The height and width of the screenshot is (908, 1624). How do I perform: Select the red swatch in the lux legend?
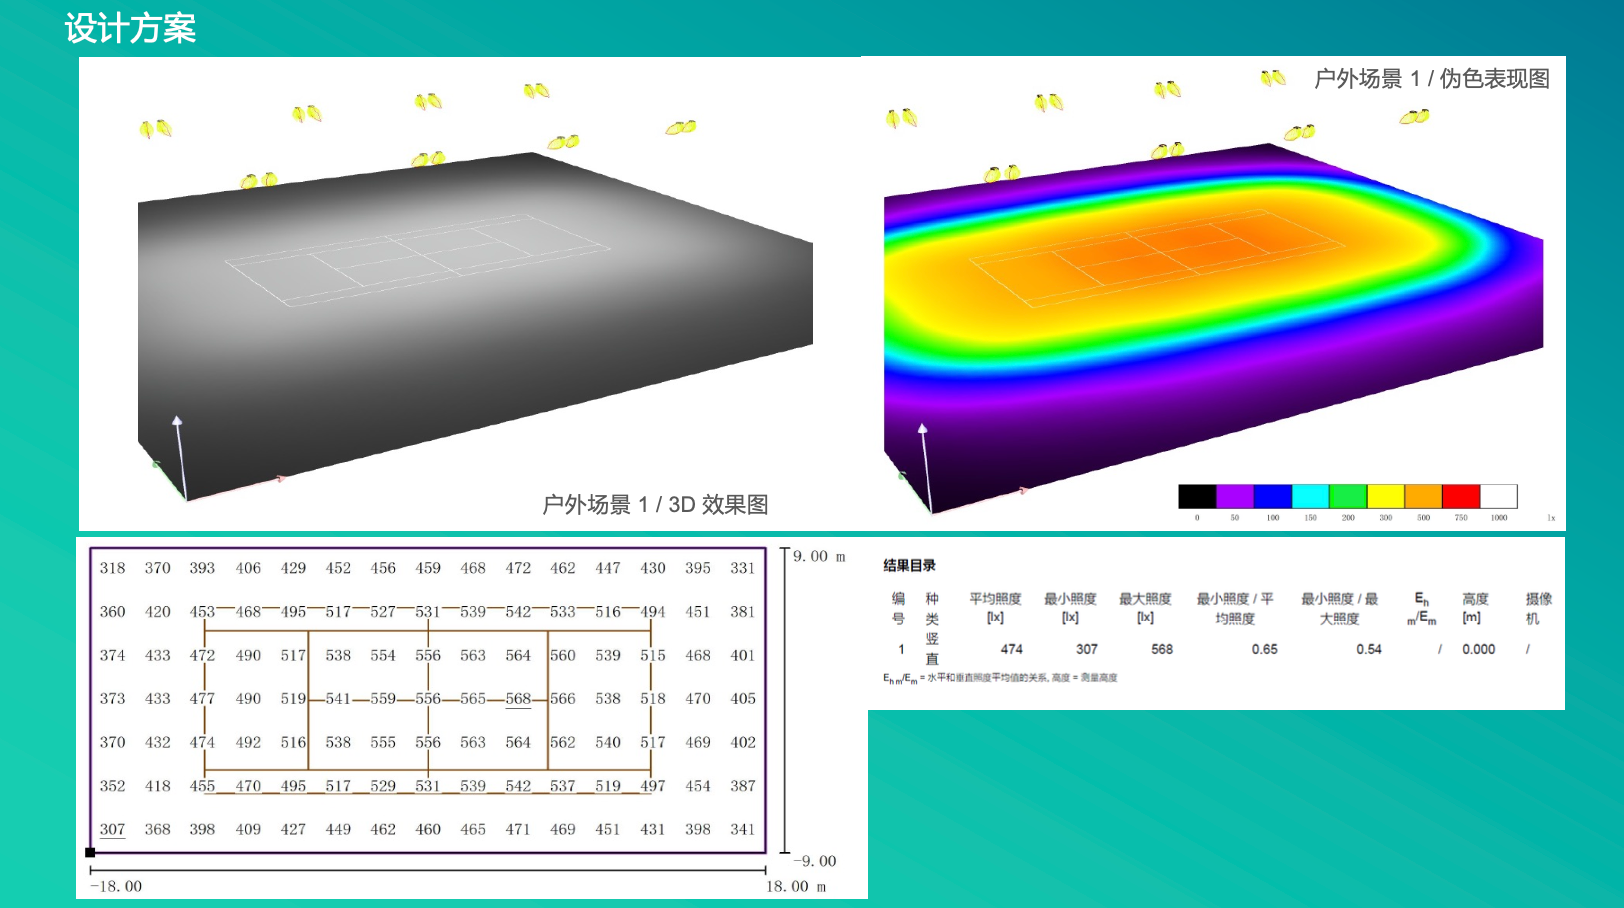click(1460, 496)
